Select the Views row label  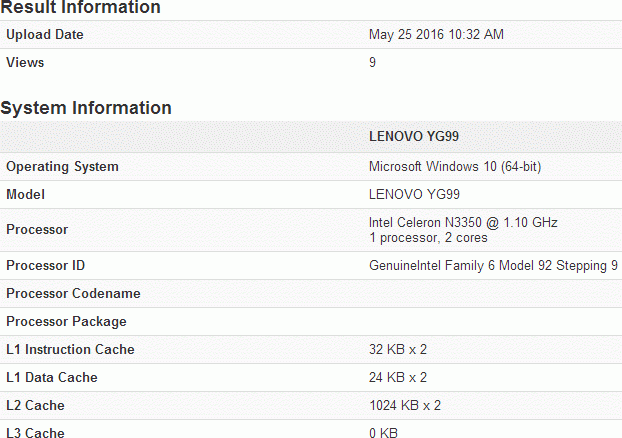coord(25,62)
